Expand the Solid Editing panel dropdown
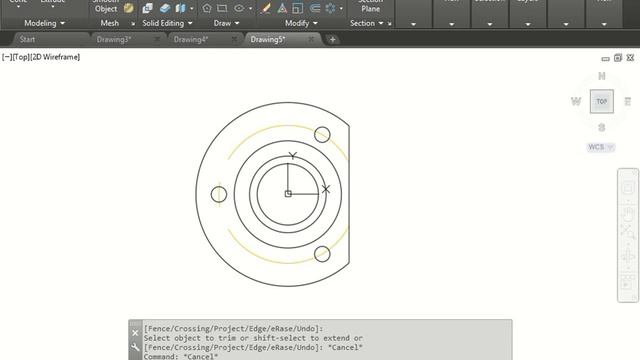 tap(167, 23)
